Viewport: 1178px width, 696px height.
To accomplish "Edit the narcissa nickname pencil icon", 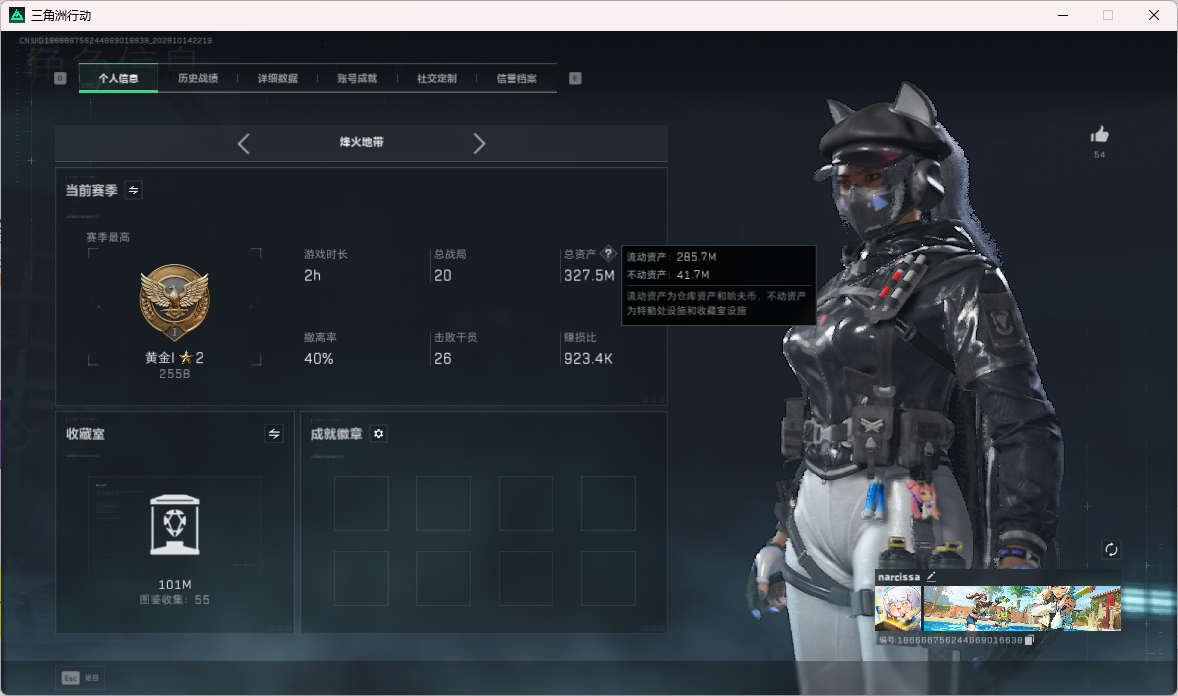I will [931, 576].
